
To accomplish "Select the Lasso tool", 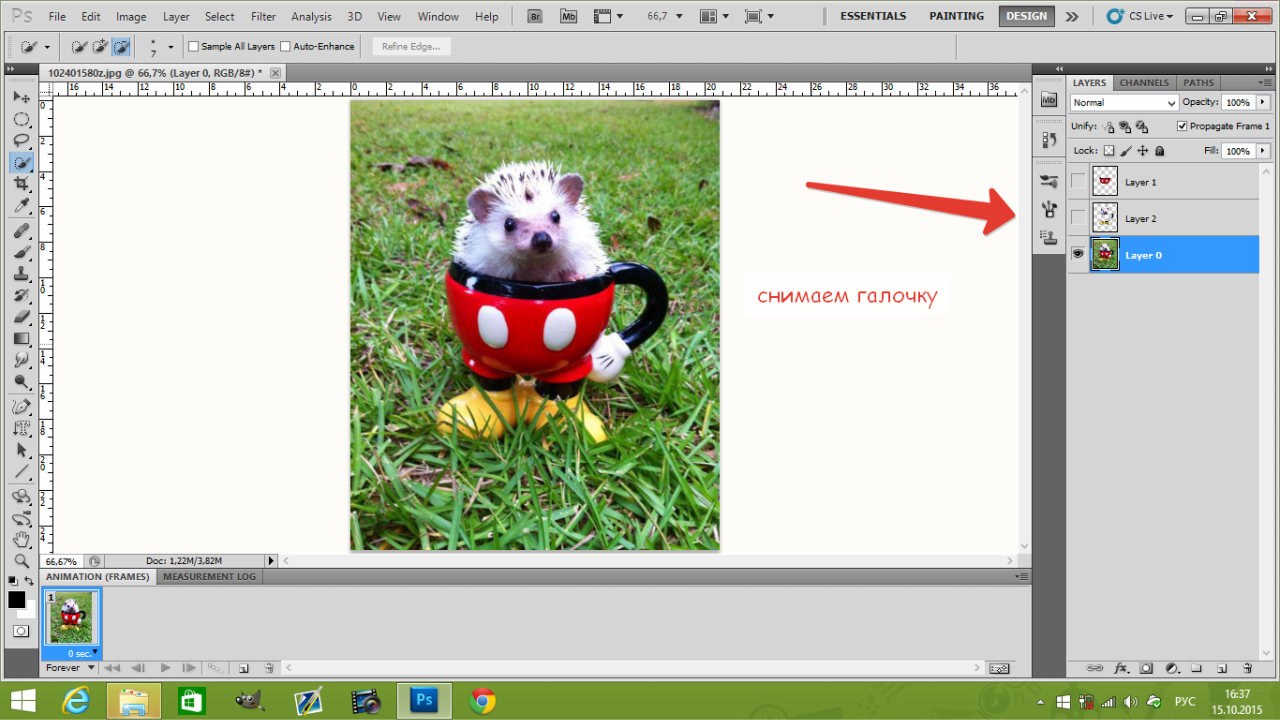I will click(21, 140).
